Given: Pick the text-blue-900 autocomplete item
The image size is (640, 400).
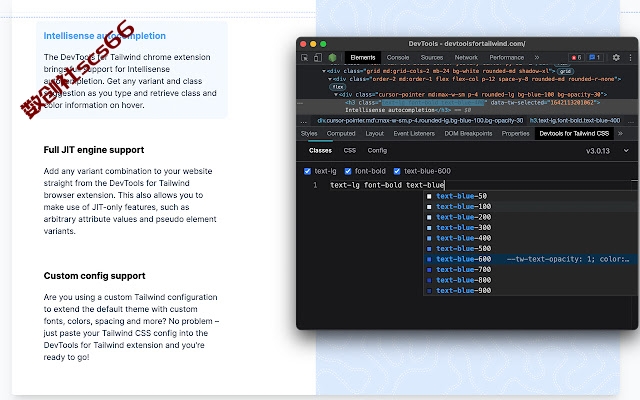Looking at the screenshot, I should tap(530, 291).
